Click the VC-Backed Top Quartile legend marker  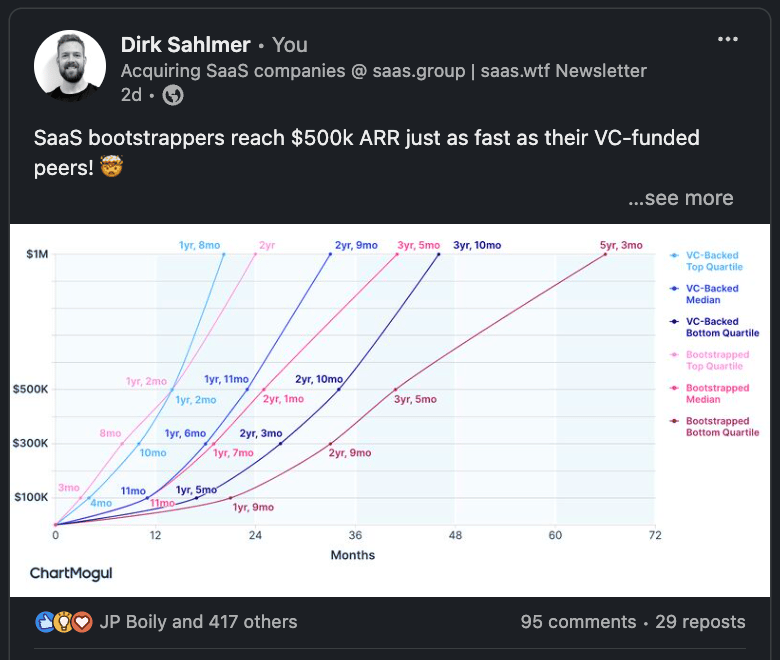[x=675, y=256]
